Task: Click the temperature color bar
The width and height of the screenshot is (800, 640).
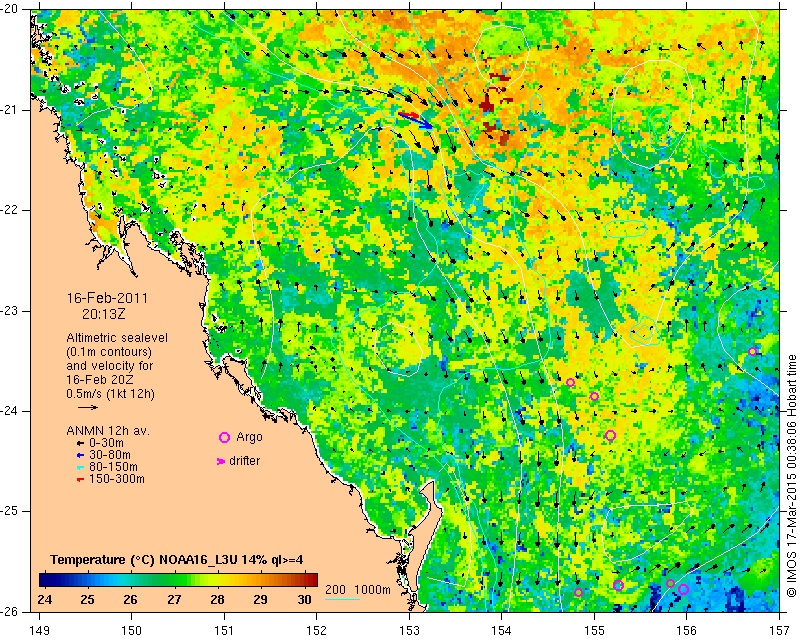Action: [x=179, y=580]
